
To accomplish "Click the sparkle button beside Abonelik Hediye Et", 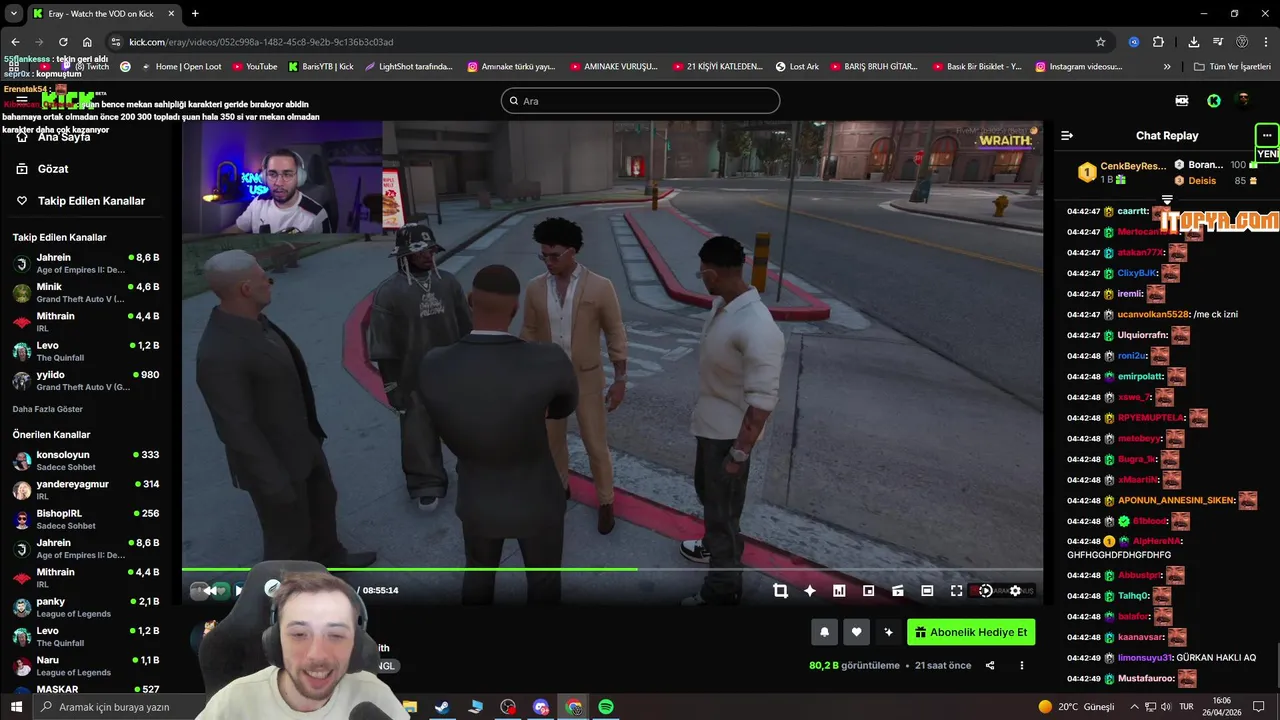I will coord(888,632).
